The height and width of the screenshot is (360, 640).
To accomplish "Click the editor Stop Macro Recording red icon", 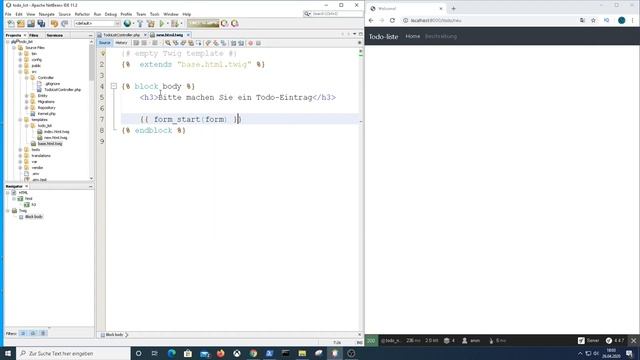I will tap(251, 43).
